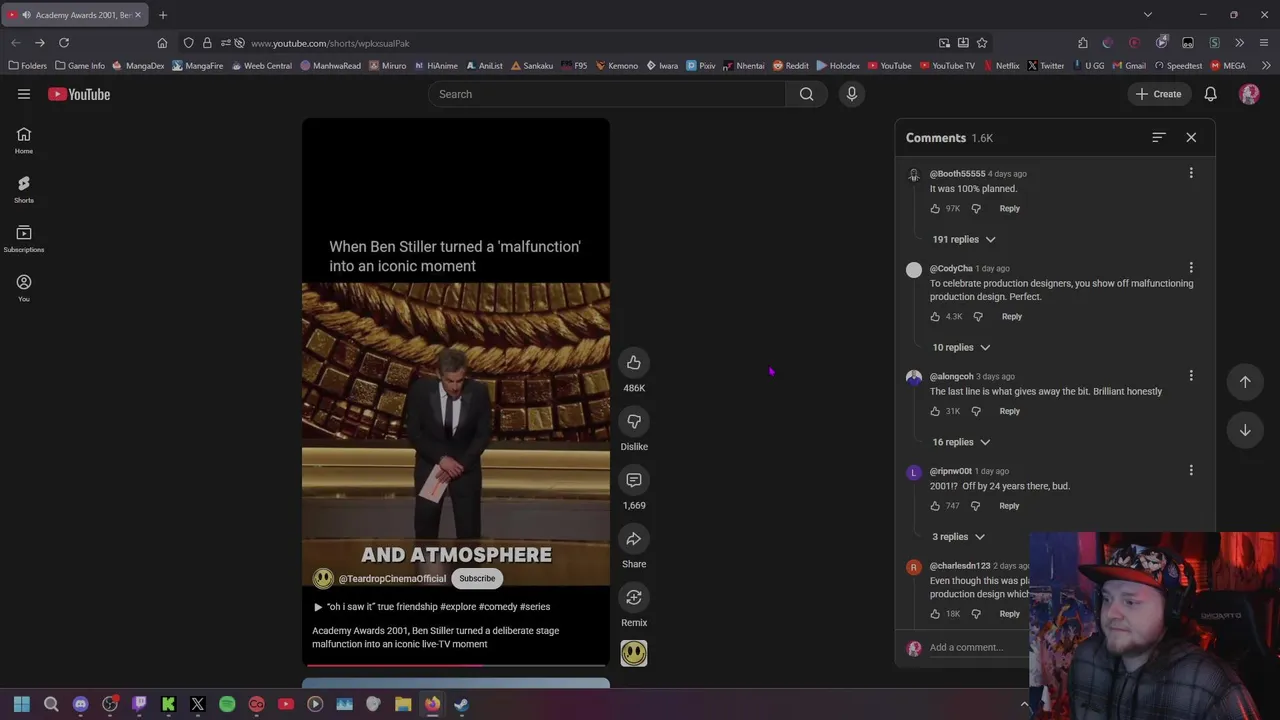Viewport: 1280px width, 720px height.
Task: Open action menu for alongcoh's comment
Action: click(1191, 376)
